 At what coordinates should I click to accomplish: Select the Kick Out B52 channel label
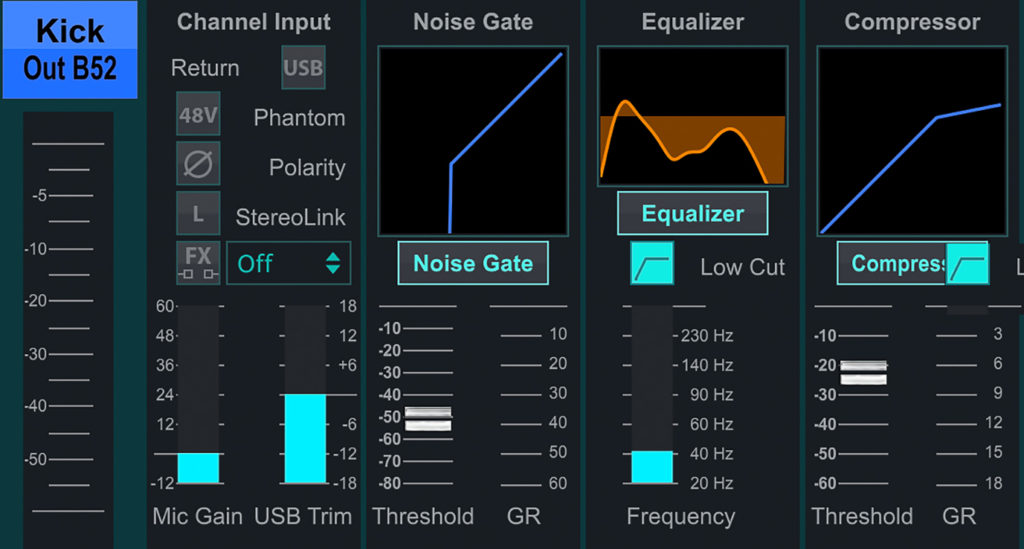(x=70, y=50)
